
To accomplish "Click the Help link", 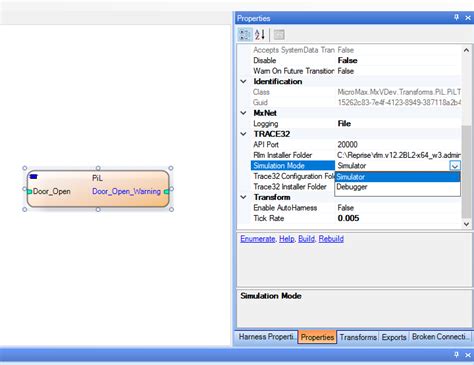I will (287, 239).
